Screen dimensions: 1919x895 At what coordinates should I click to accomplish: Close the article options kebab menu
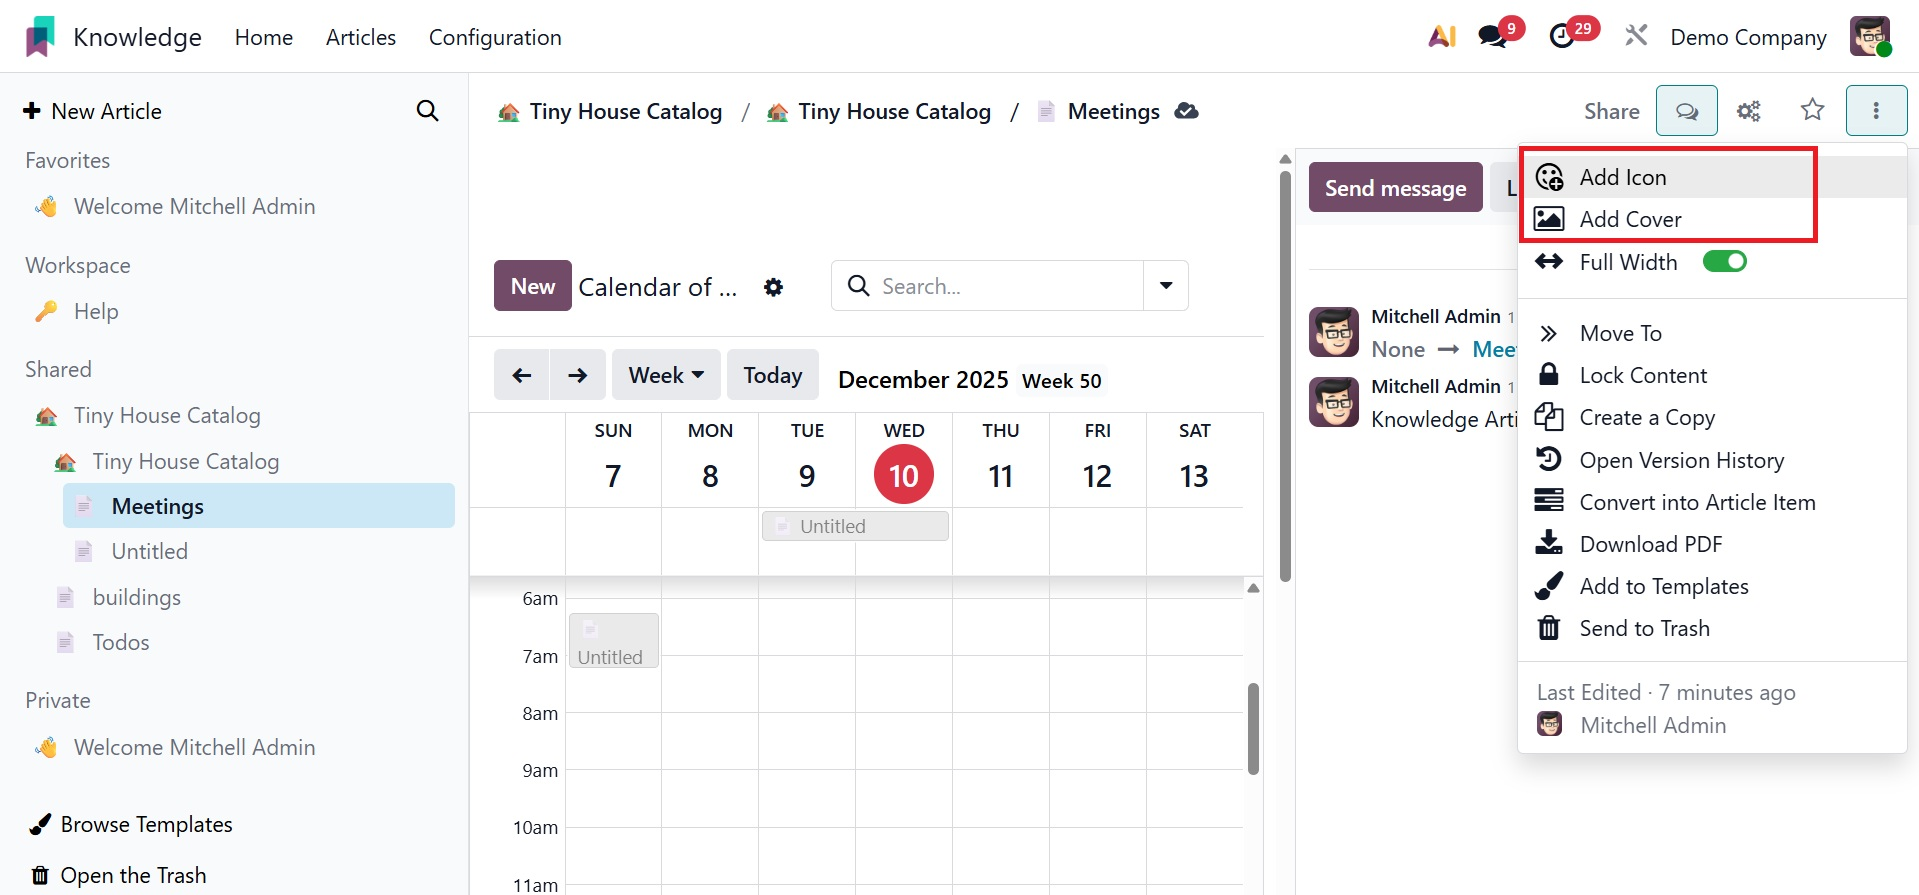(x=1875, y=111)
